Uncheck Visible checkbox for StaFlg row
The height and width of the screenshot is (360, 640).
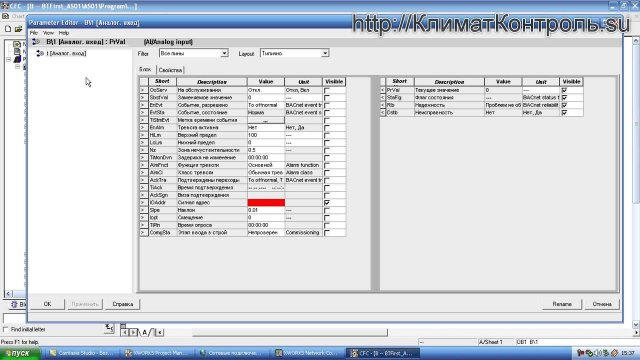click(x=564, y=98)
